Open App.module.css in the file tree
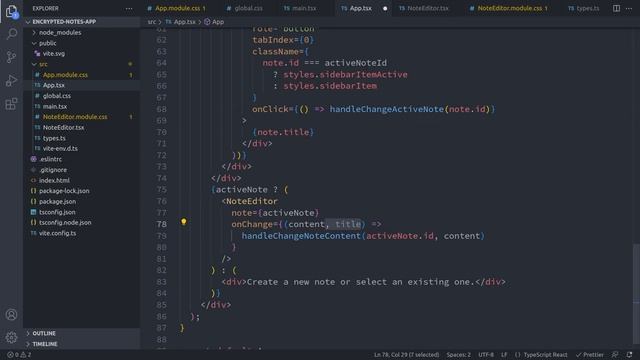 point(82,75)
